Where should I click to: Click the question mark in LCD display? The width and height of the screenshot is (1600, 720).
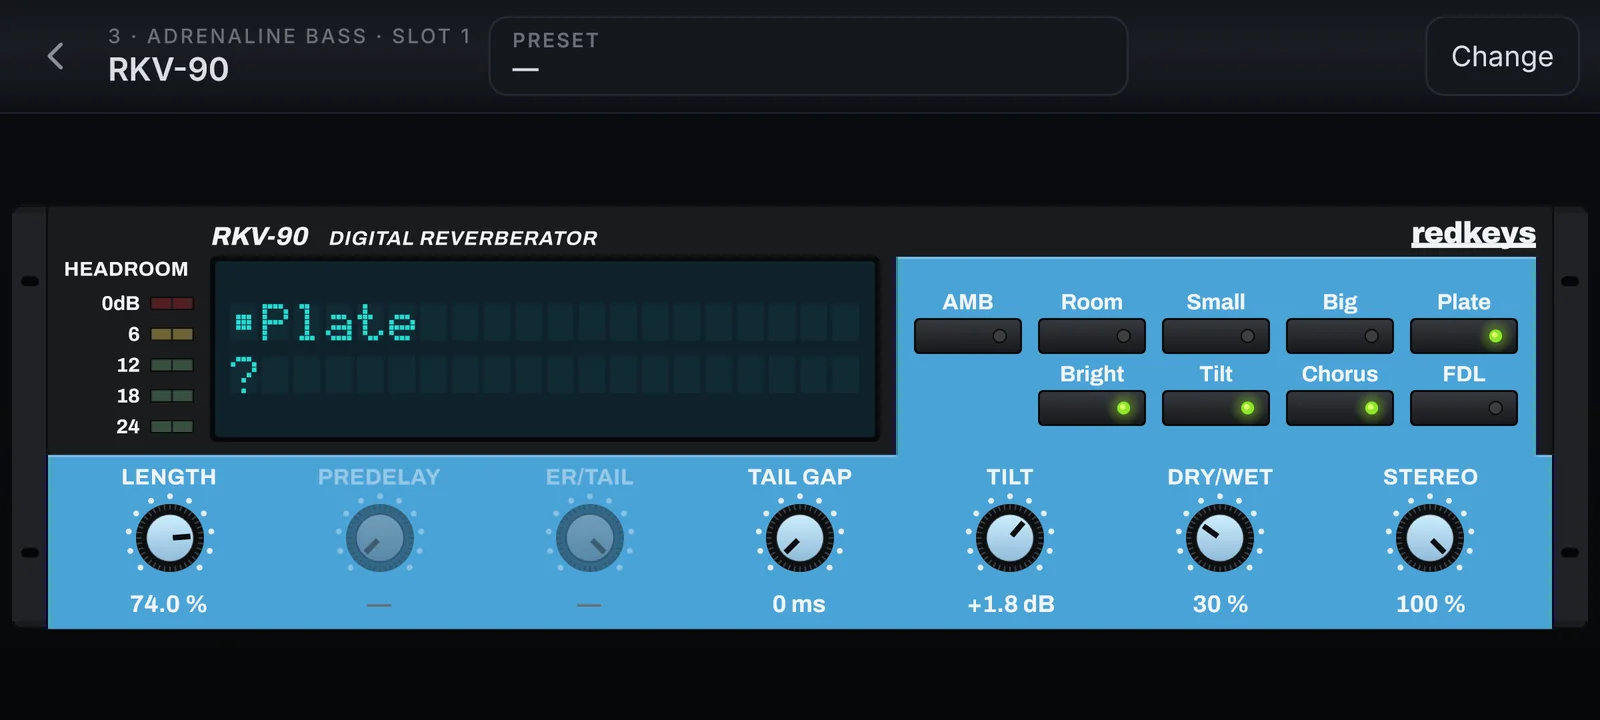point(244,375)
